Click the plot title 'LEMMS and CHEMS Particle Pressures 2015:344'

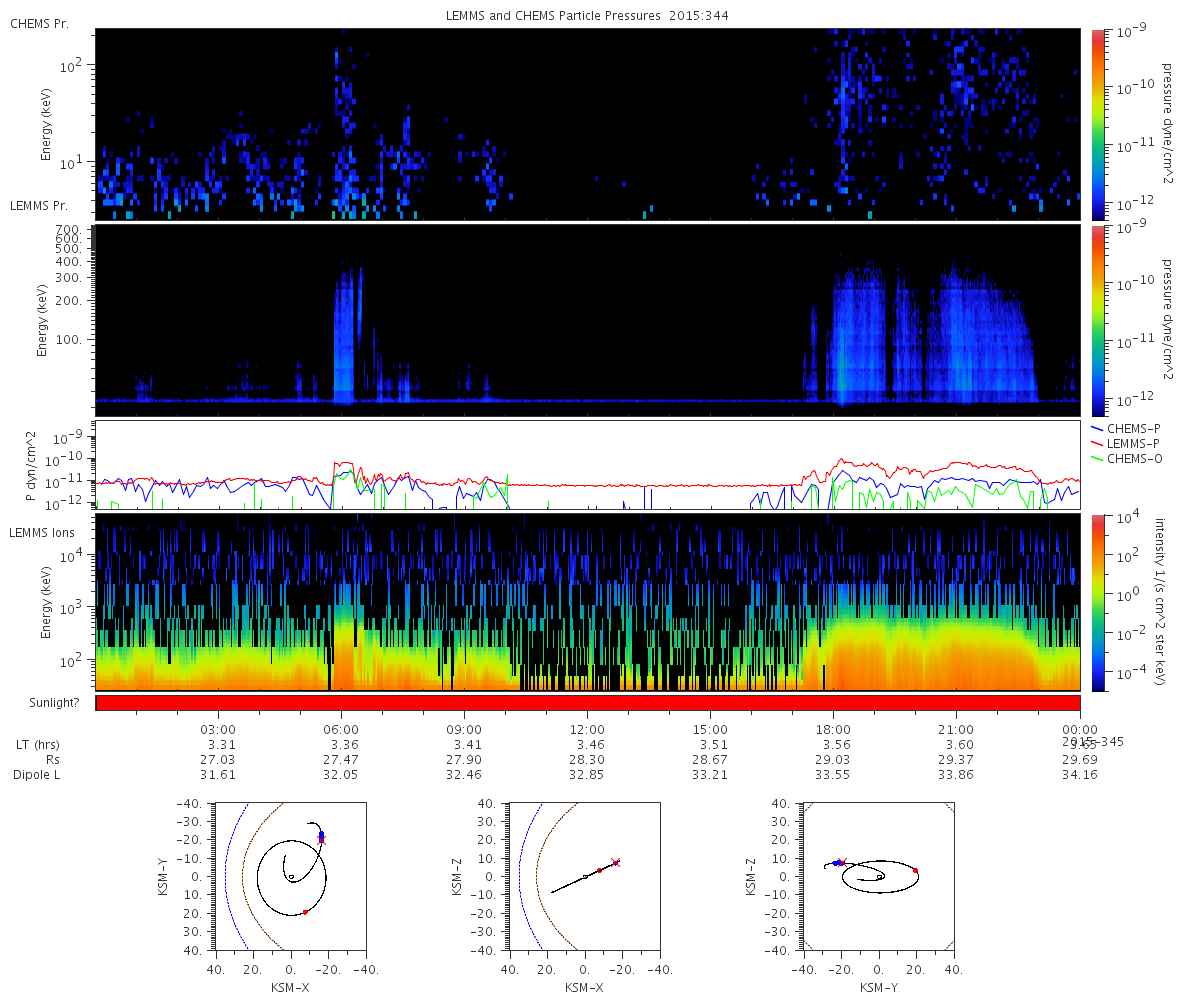pos(589,16)
